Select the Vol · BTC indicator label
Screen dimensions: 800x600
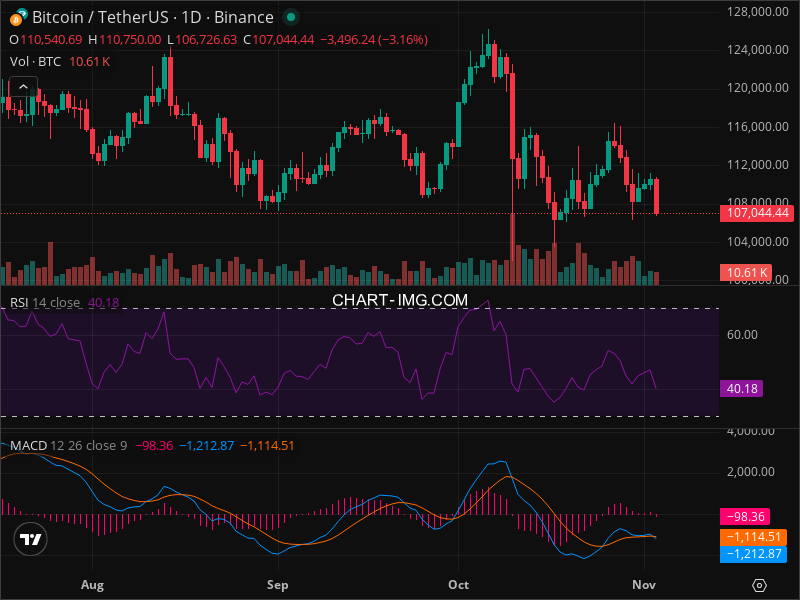click(x=36, y=61)
